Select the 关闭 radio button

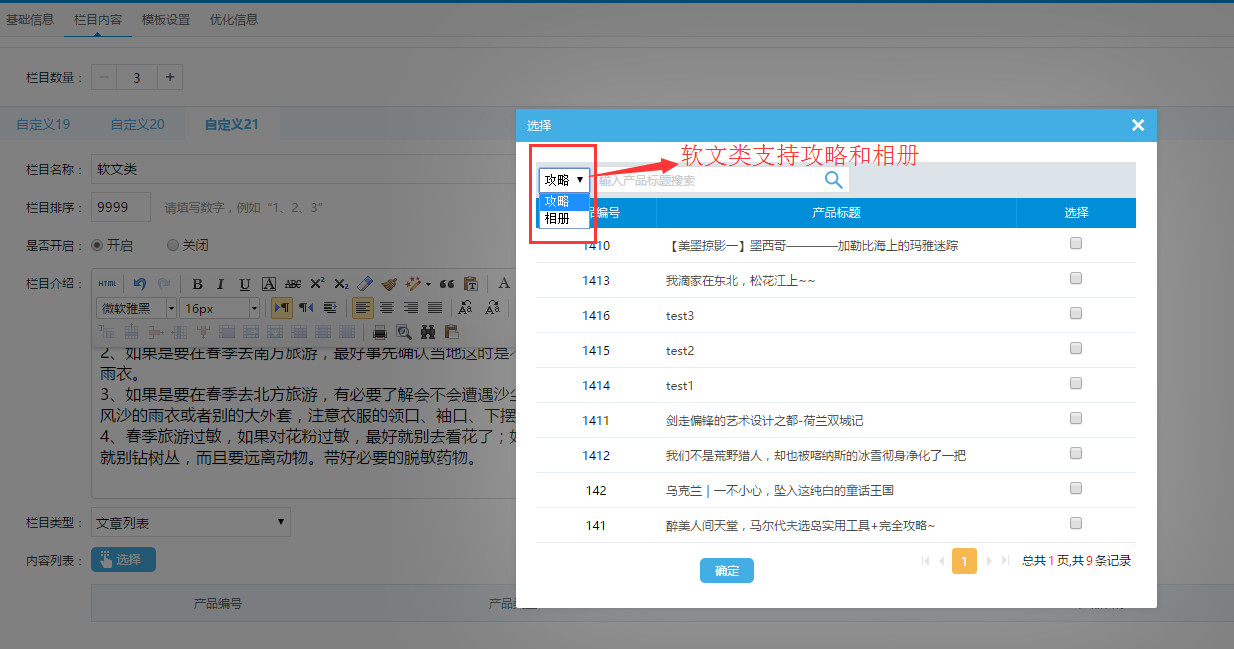coord(173,245)
